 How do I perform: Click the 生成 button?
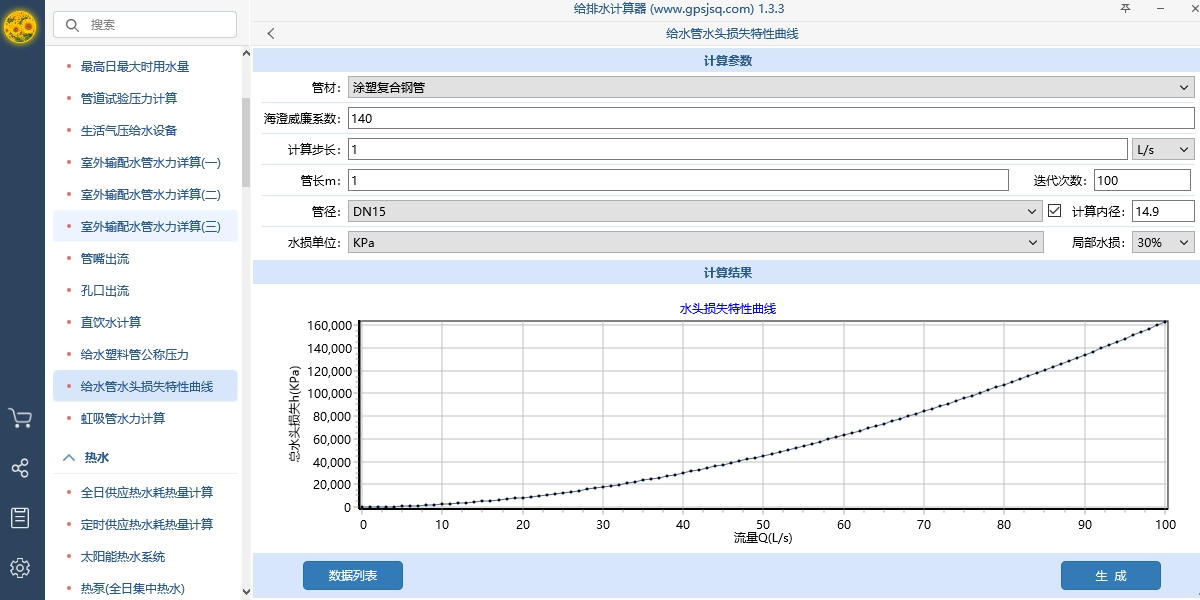tap(1110, 575)
